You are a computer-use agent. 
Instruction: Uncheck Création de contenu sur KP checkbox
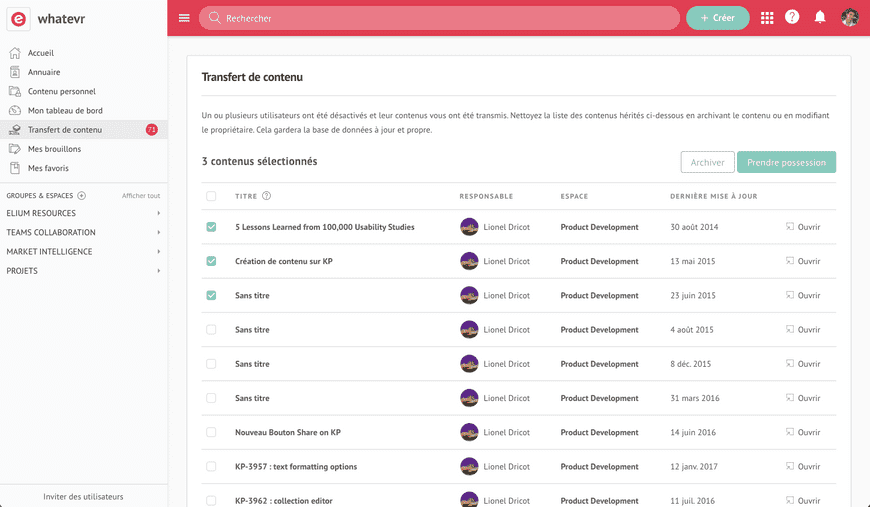(211, 261)
